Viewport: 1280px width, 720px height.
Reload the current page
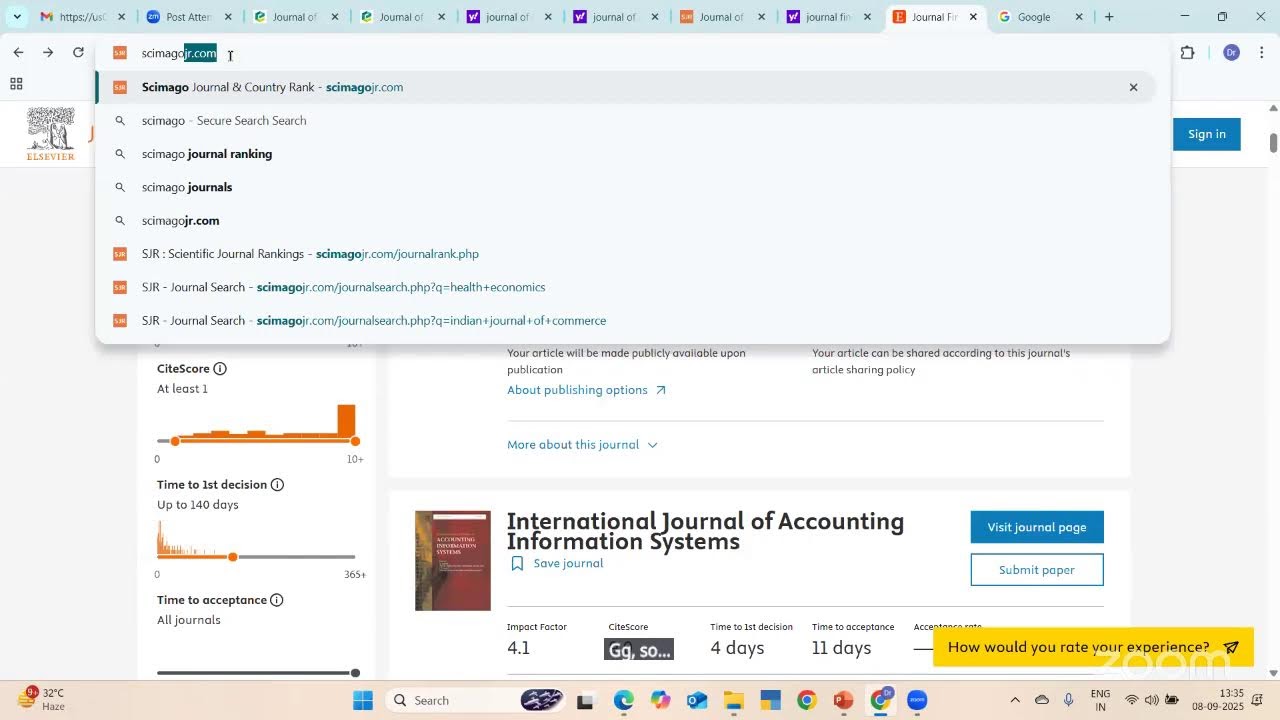78,52
